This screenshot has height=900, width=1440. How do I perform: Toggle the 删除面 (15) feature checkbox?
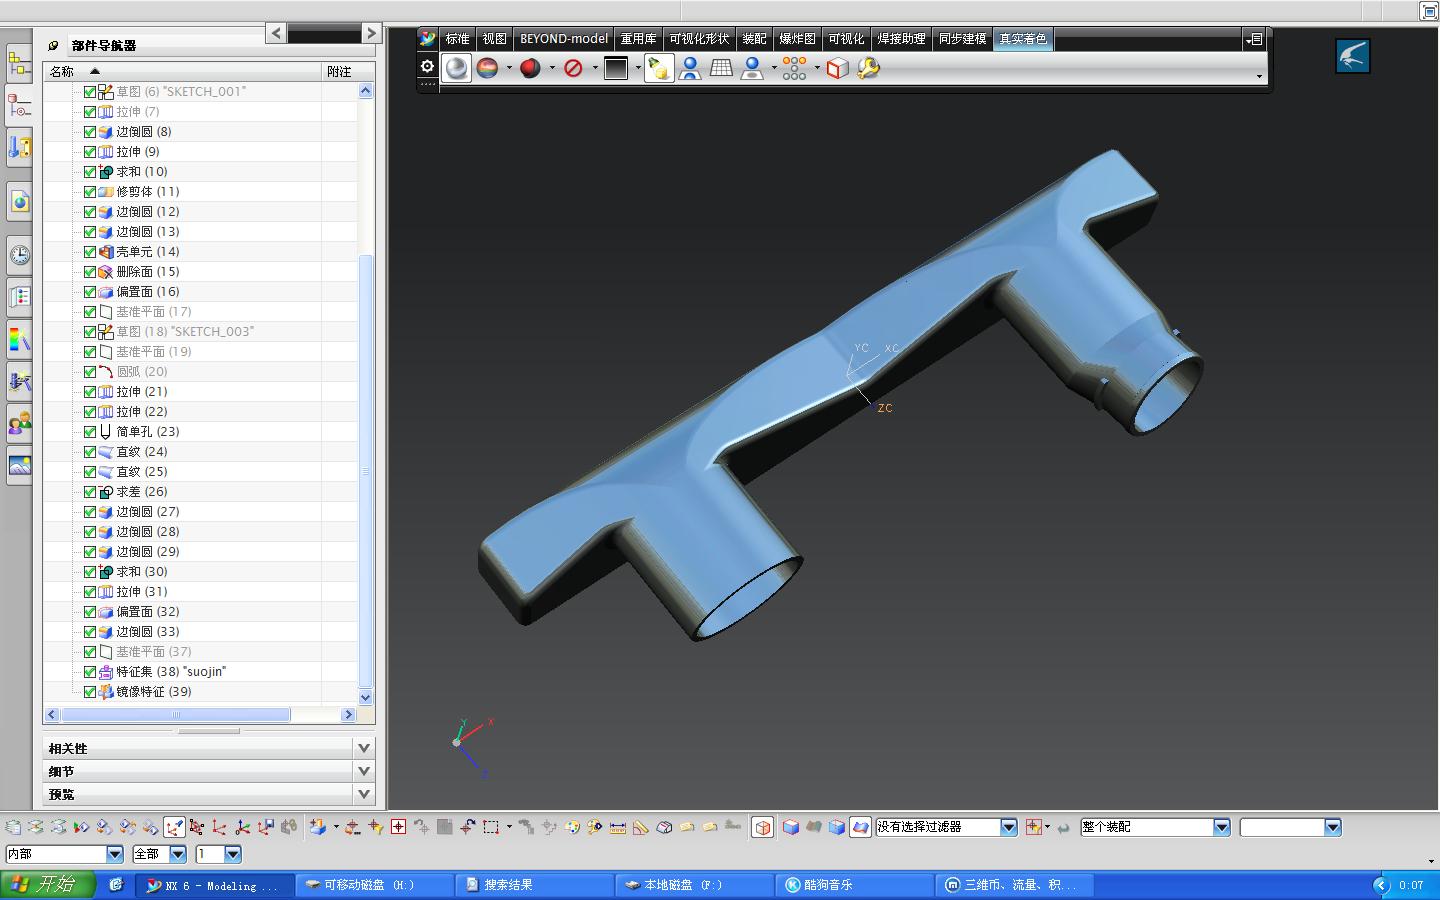(90, 272)
